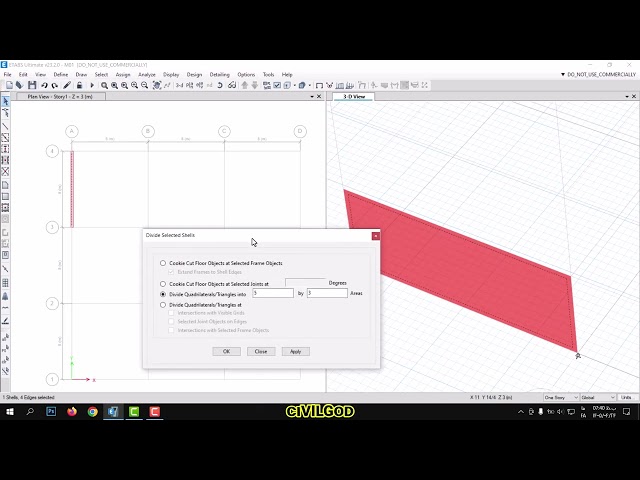640x480 pixels.
Task: Toggle the Lock model padlock icon
Action: click(79, 85)
